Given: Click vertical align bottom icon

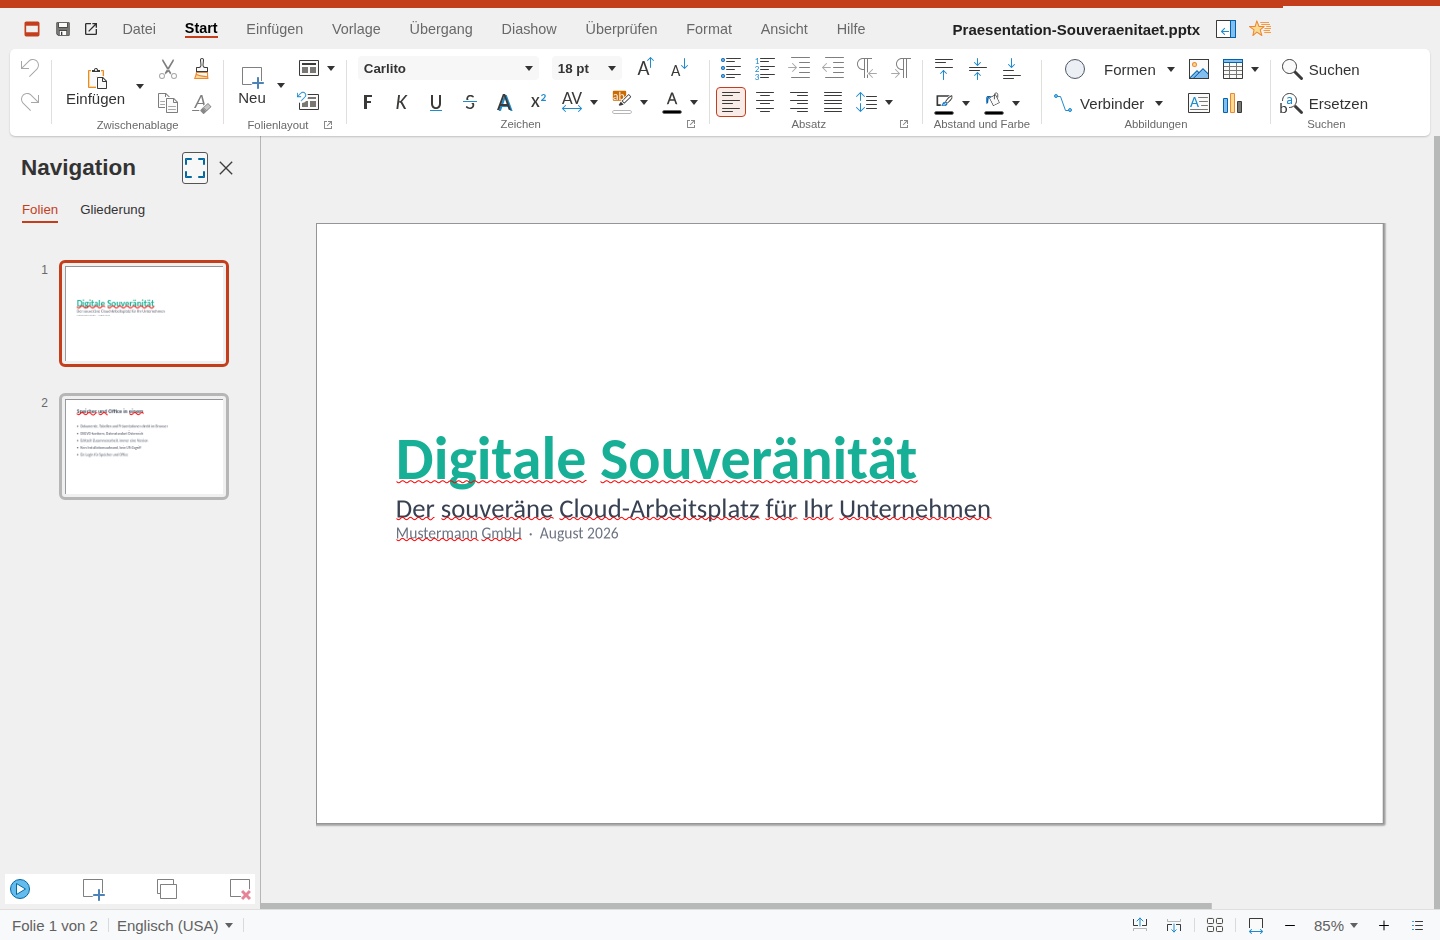Looking at the screenshot, I should (x=1012, y=68).
